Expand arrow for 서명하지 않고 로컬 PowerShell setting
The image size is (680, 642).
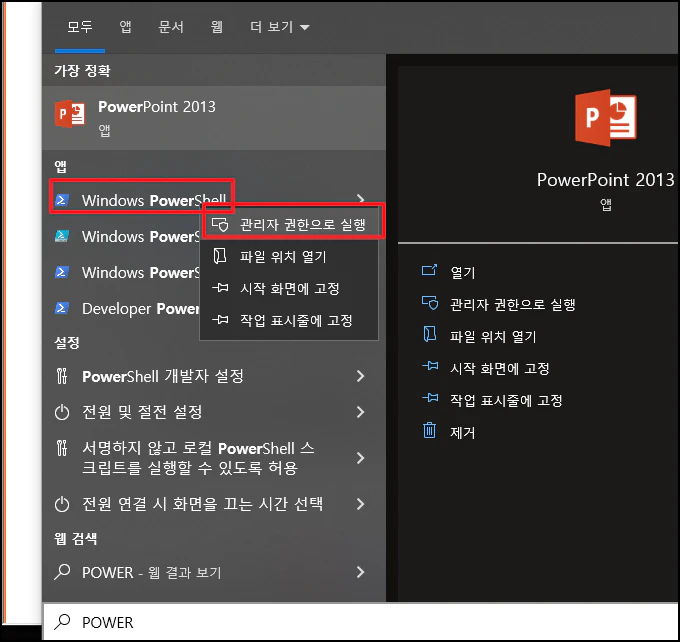[x=360, y=458]
